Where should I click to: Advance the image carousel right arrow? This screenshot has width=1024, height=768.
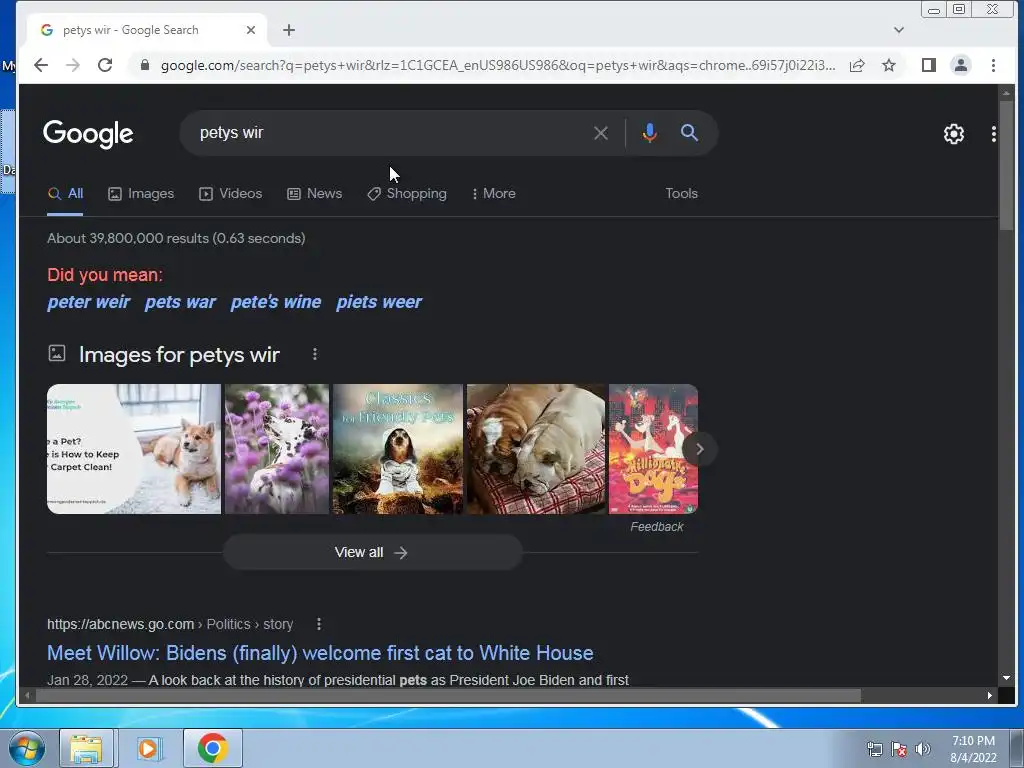pos(699,449)
